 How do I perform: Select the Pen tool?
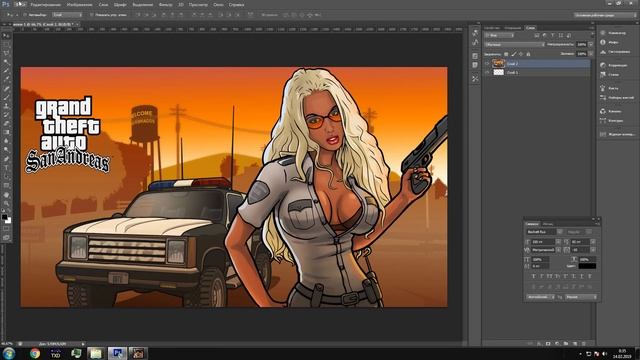click(6, 159)
